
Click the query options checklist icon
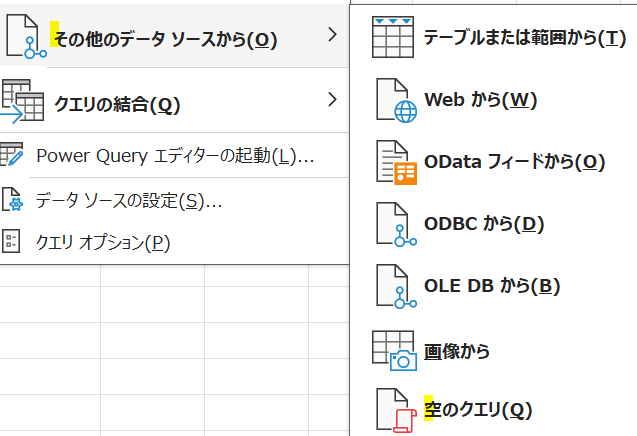[x=11, y=241]
